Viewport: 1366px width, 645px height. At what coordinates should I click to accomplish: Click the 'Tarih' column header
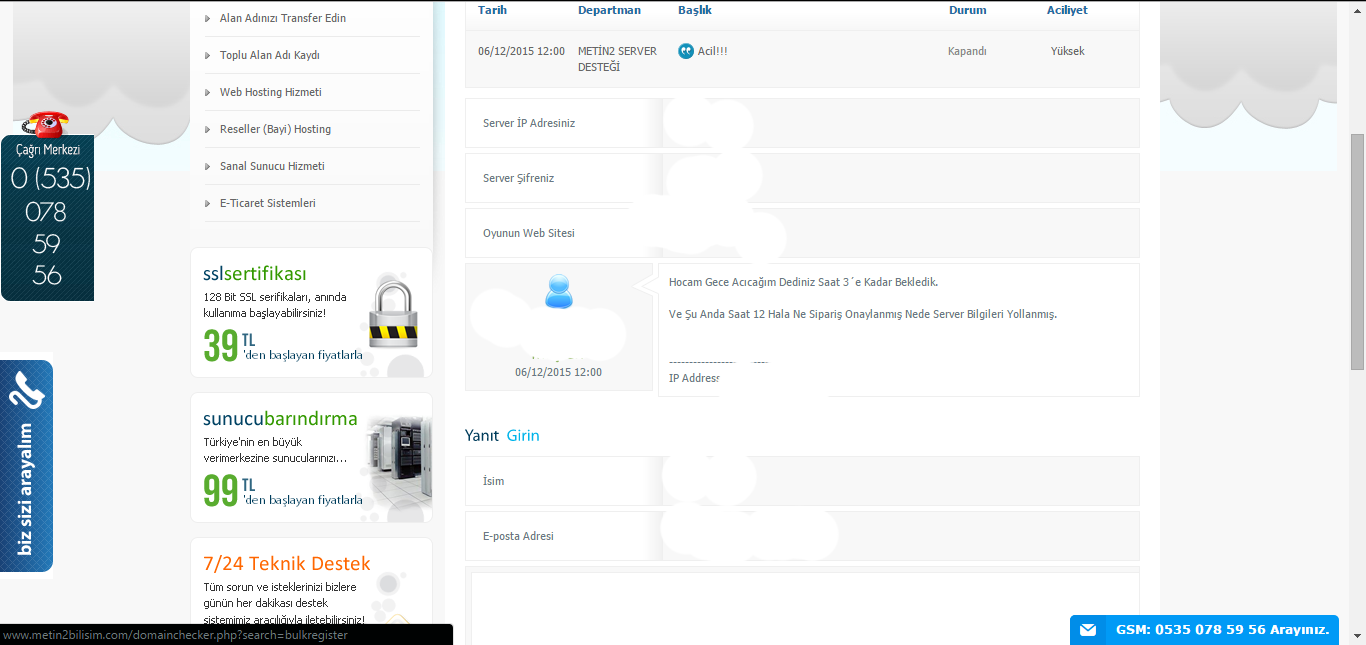(492, 10)
